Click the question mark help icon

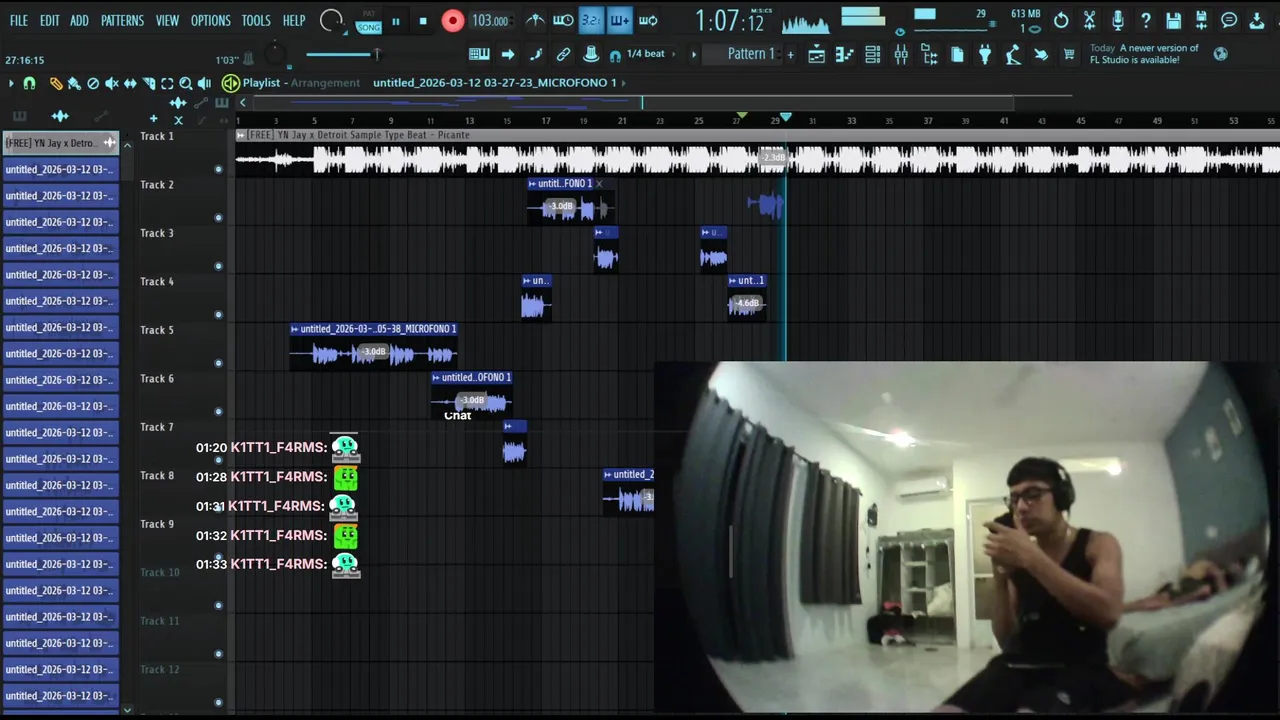click(x=1145, y=20)
